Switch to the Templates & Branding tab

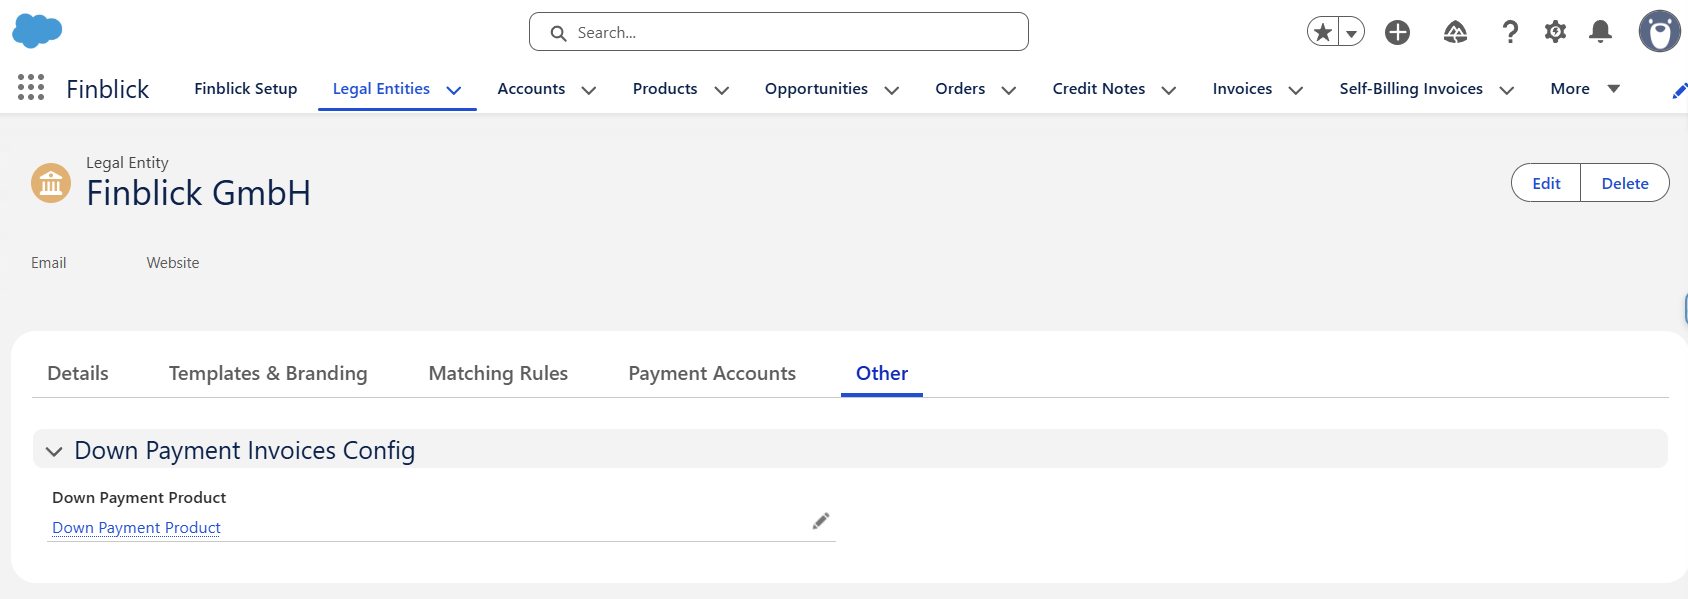[x=268, y=373]
